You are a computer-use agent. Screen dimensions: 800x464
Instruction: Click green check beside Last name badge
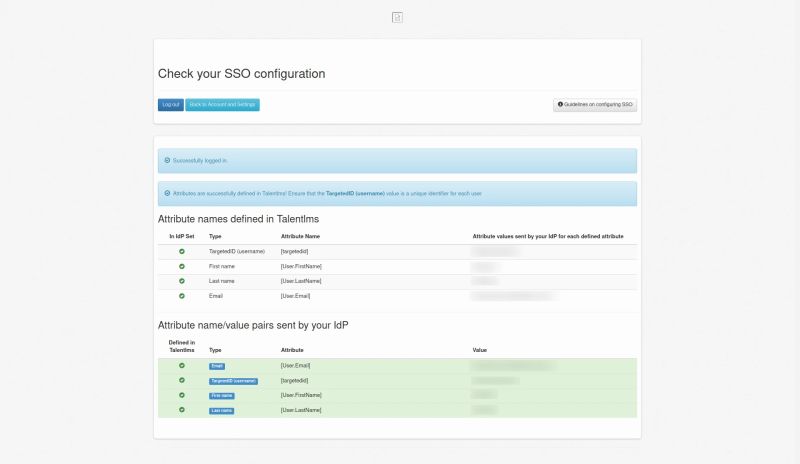click(x=182, y=410)
